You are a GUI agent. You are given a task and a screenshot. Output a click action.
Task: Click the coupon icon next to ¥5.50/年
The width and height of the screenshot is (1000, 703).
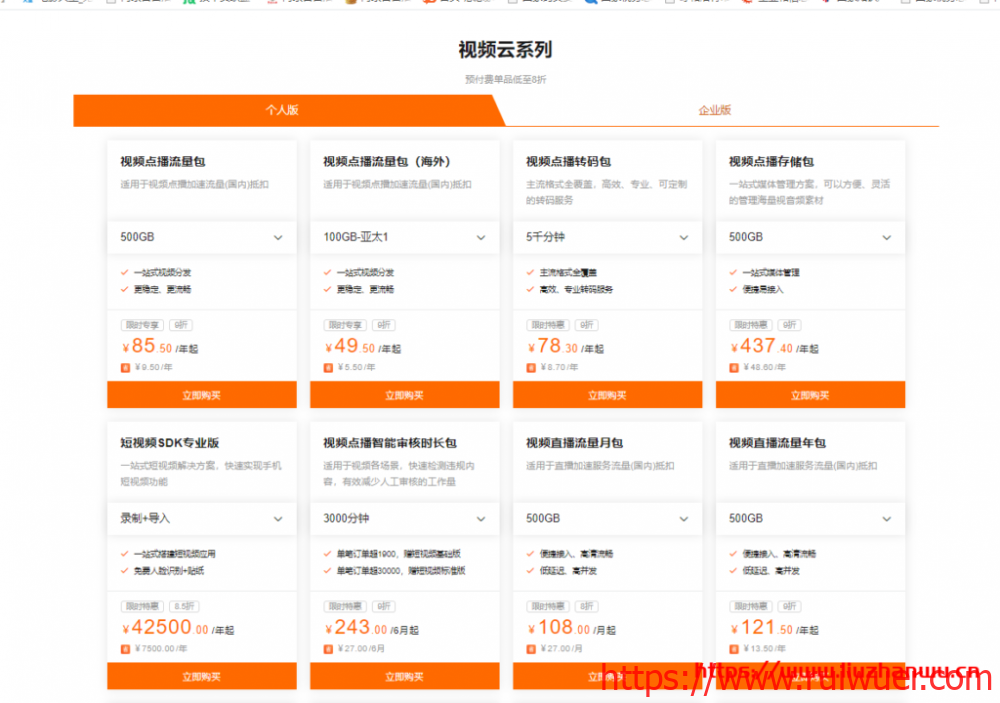pyautogui.click(x=328, y=367)
